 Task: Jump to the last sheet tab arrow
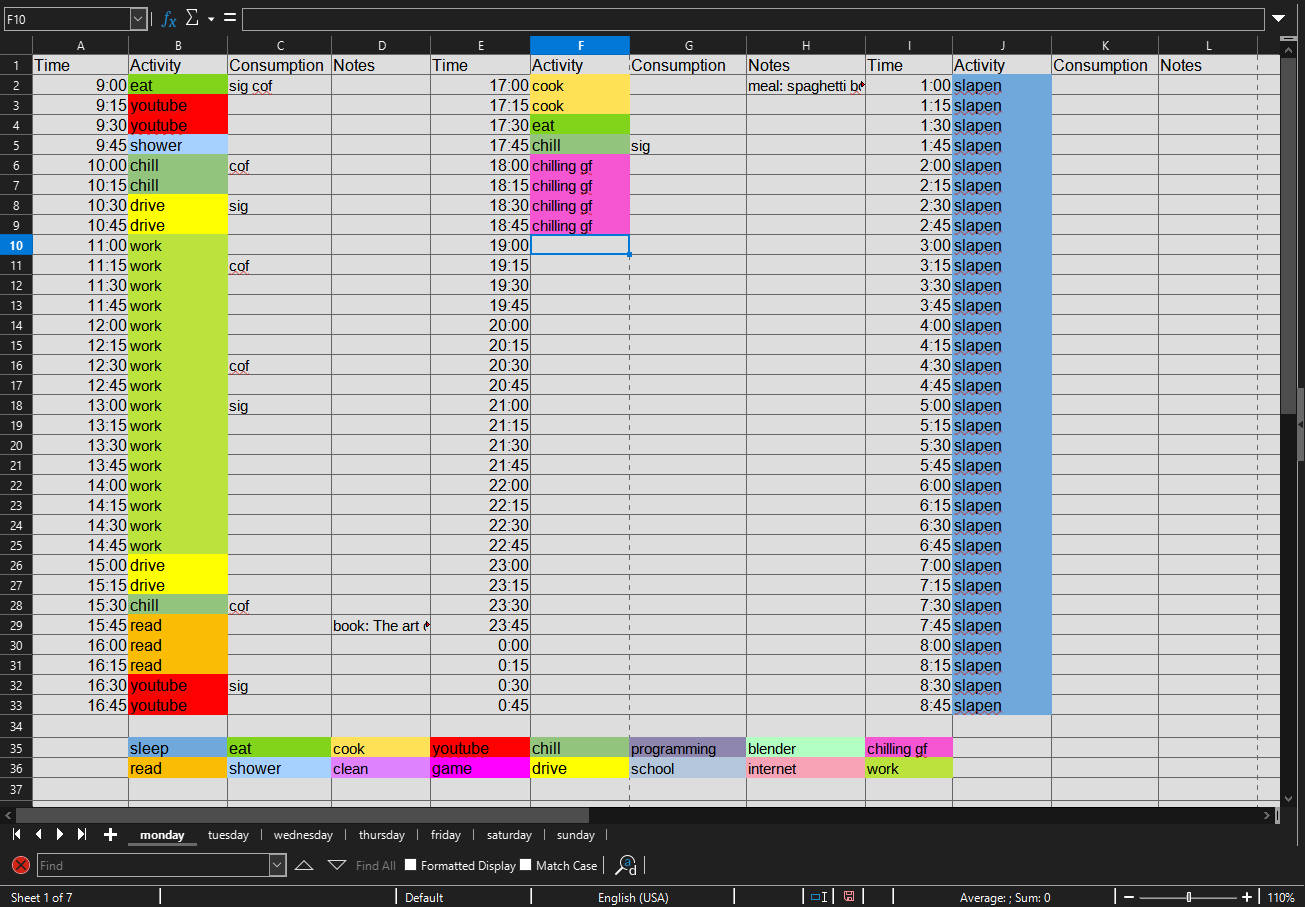pos(82,834)
